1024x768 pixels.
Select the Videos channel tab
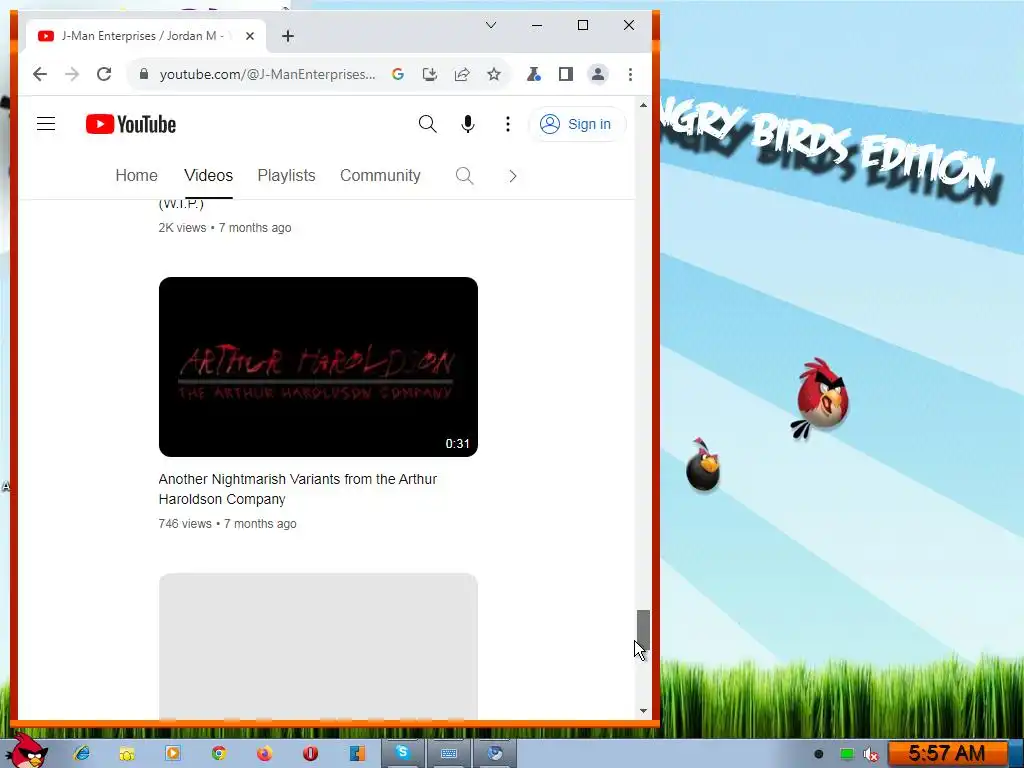tap(208, 176)
